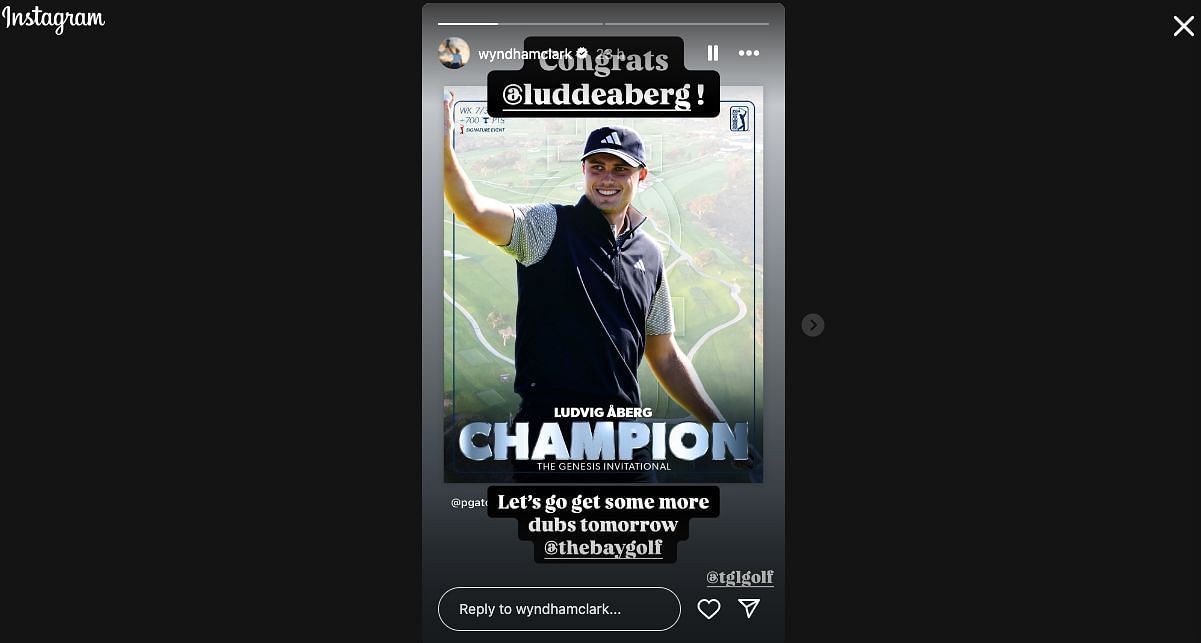Focus the Reply to wyndhamclark field

tap(559, 609)
